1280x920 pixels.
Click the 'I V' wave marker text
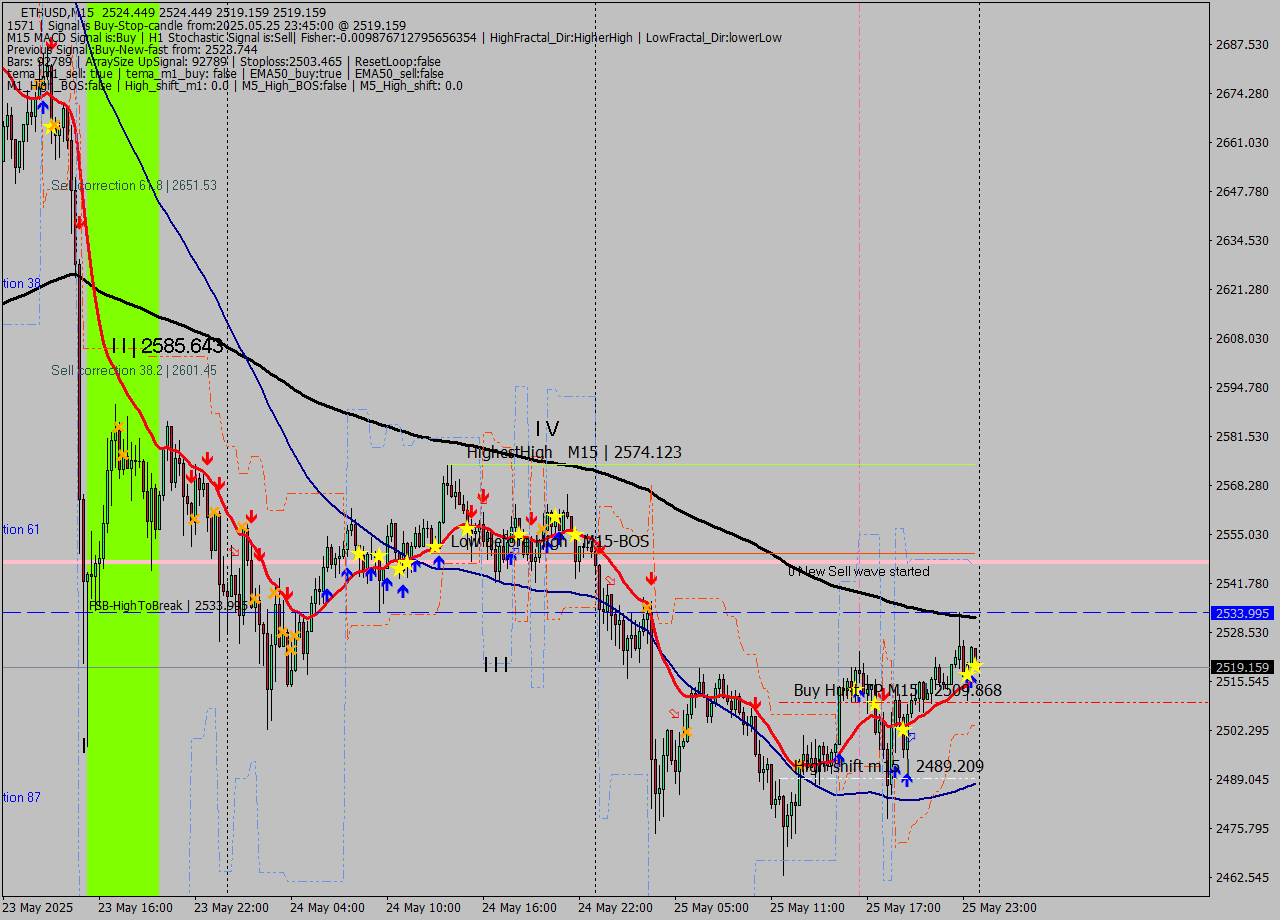546,429
